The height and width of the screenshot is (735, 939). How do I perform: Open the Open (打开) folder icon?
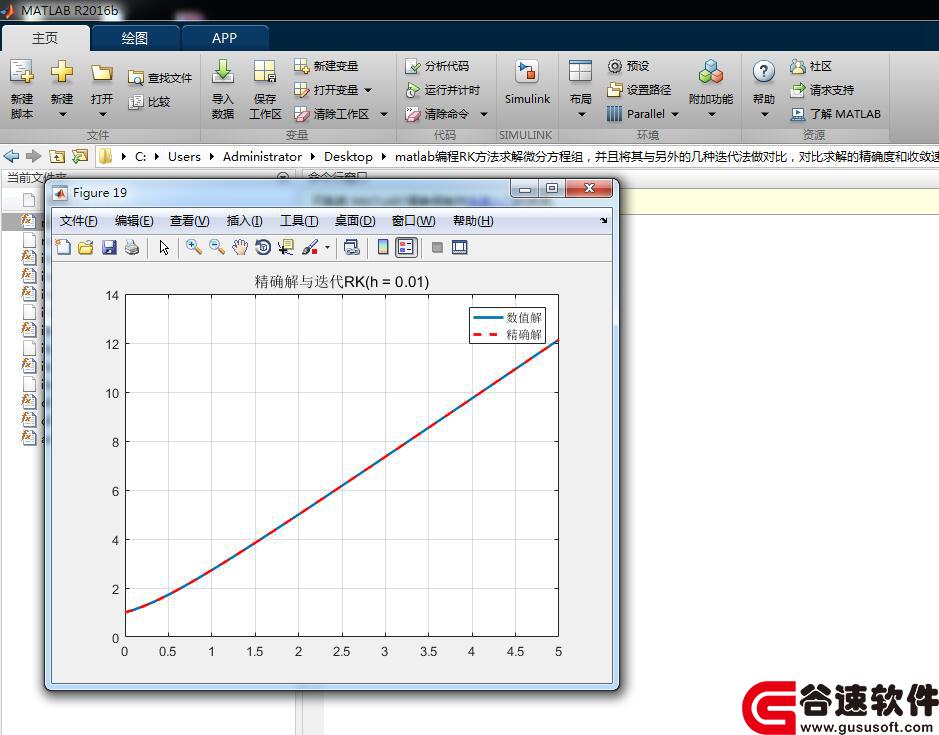point(102,72)
